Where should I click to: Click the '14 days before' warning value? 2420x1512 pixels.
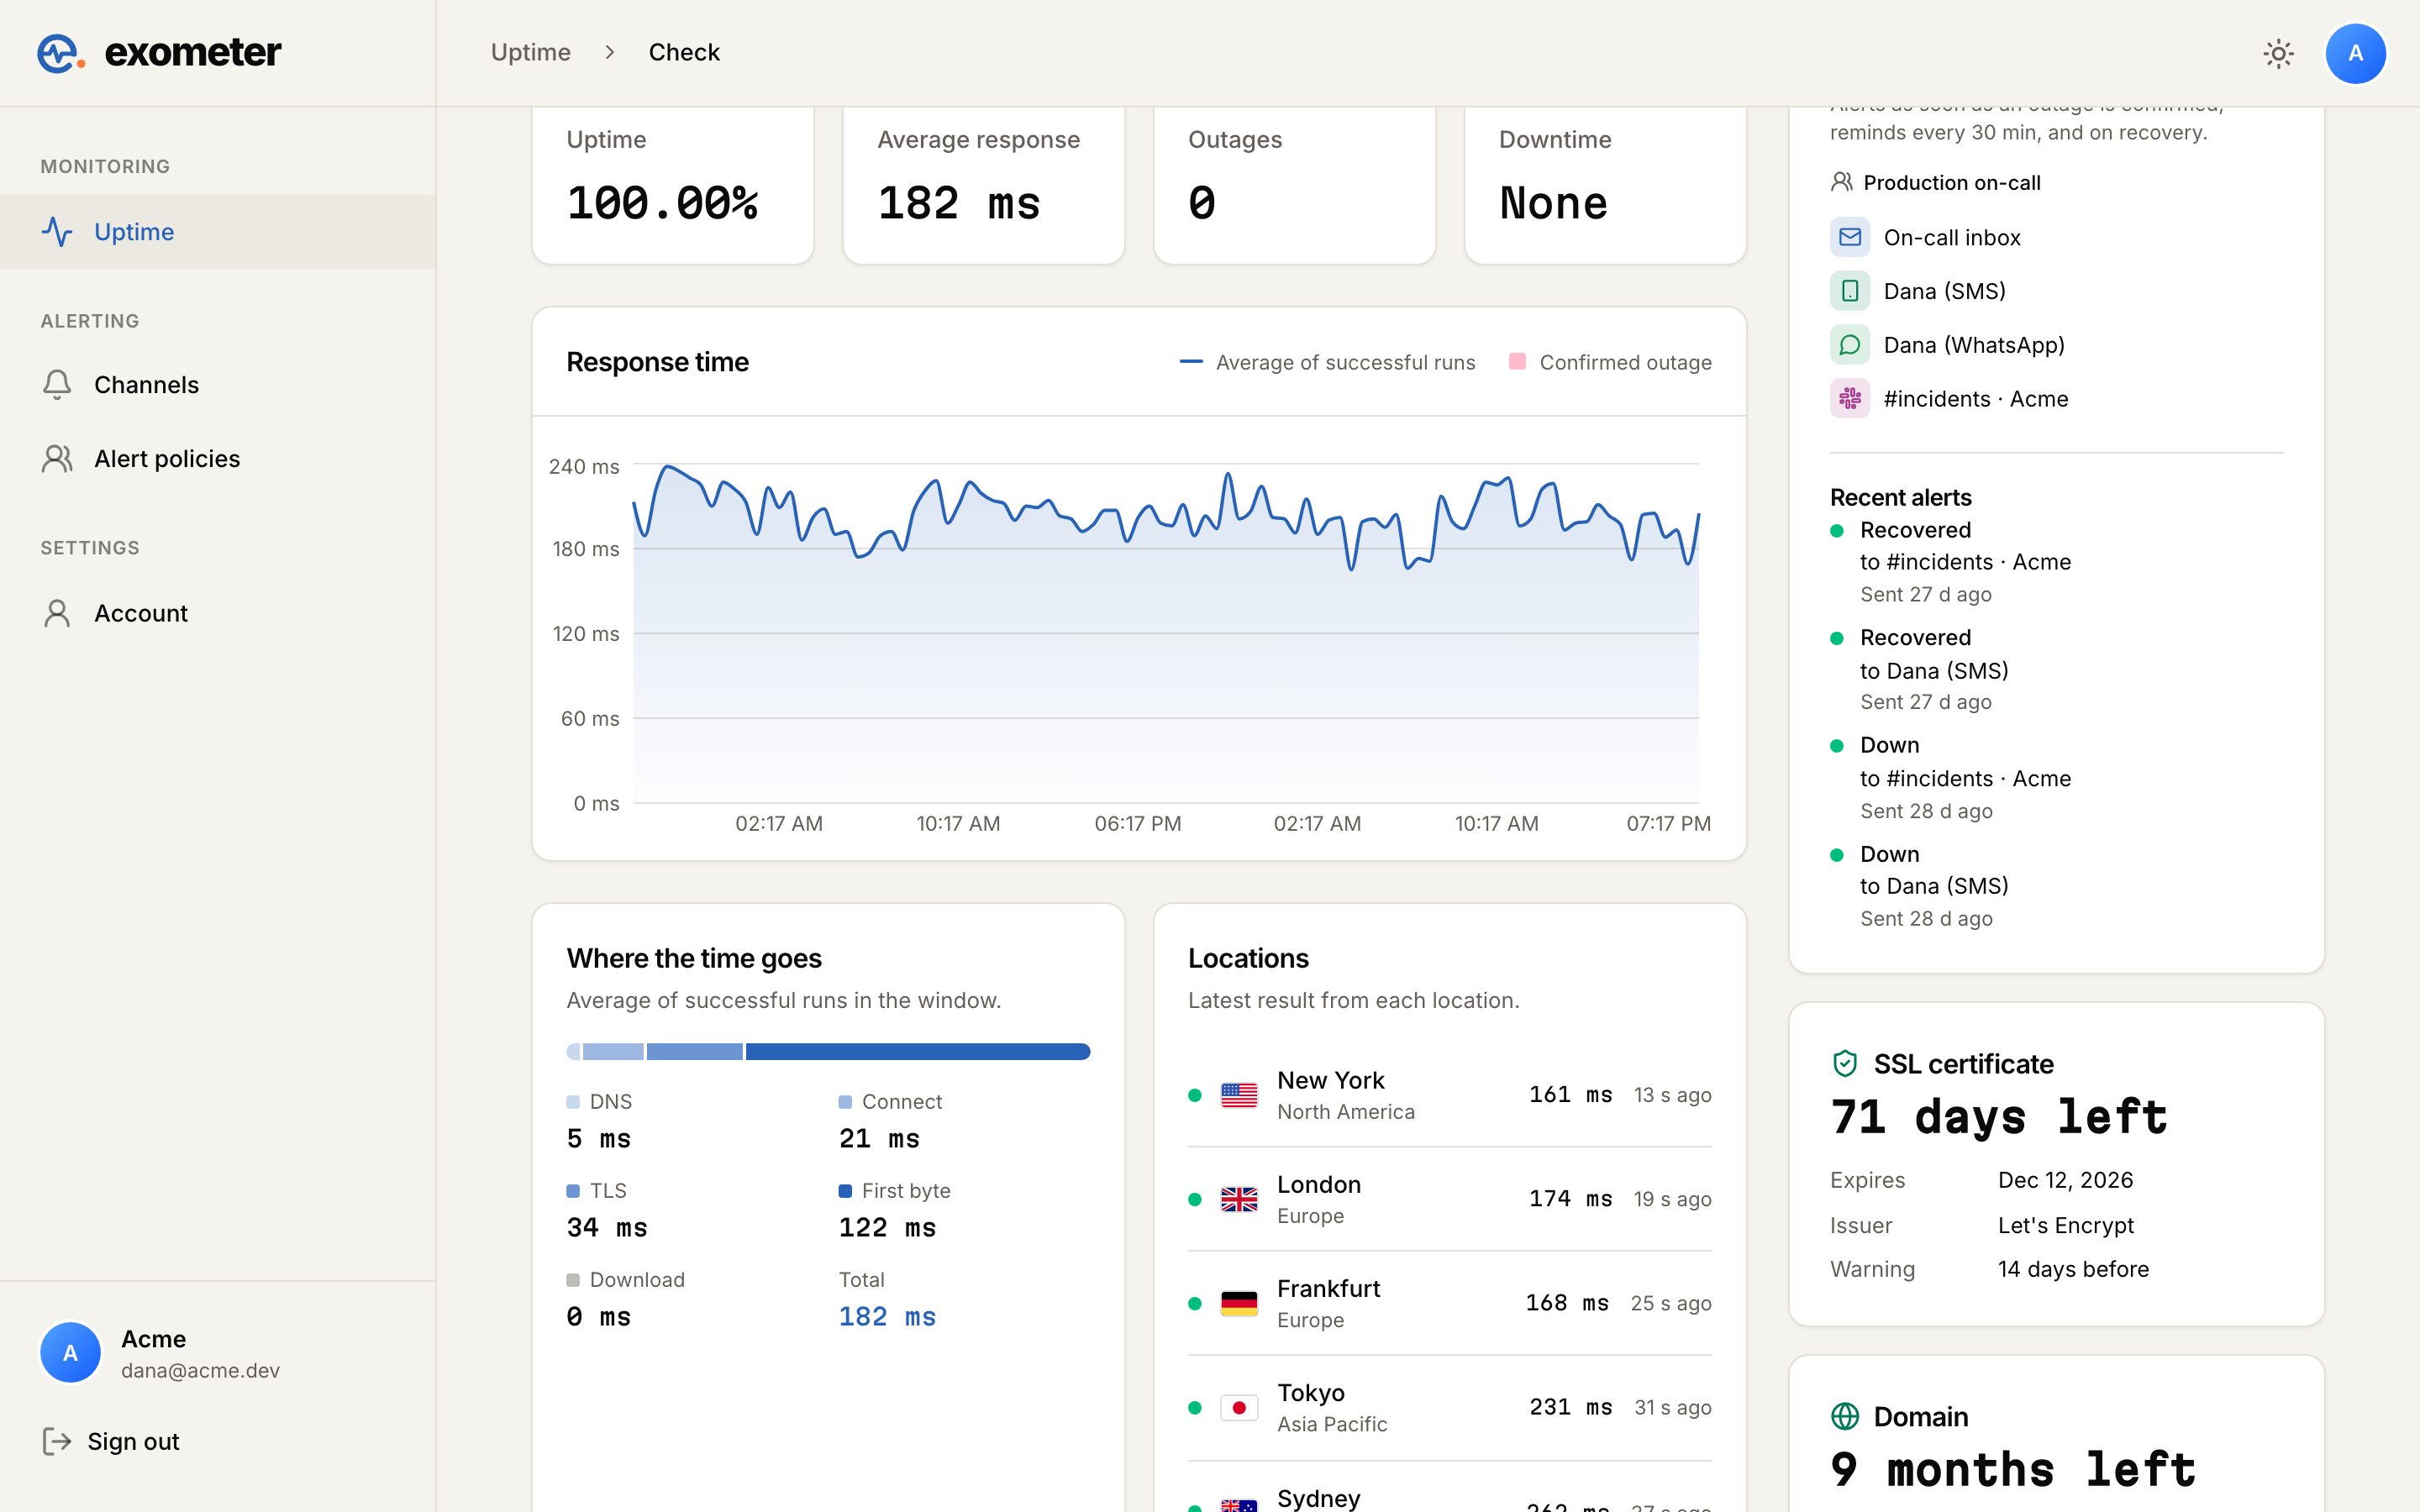(x=2072, y=1269)
